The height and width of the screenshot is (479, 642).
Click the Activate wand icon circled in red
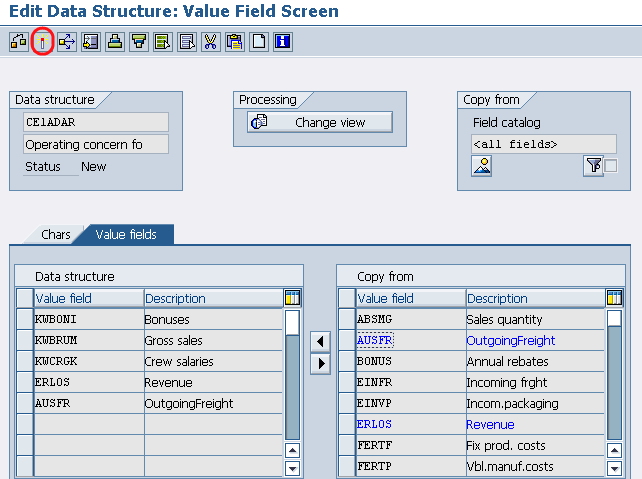tap(42, 41)
